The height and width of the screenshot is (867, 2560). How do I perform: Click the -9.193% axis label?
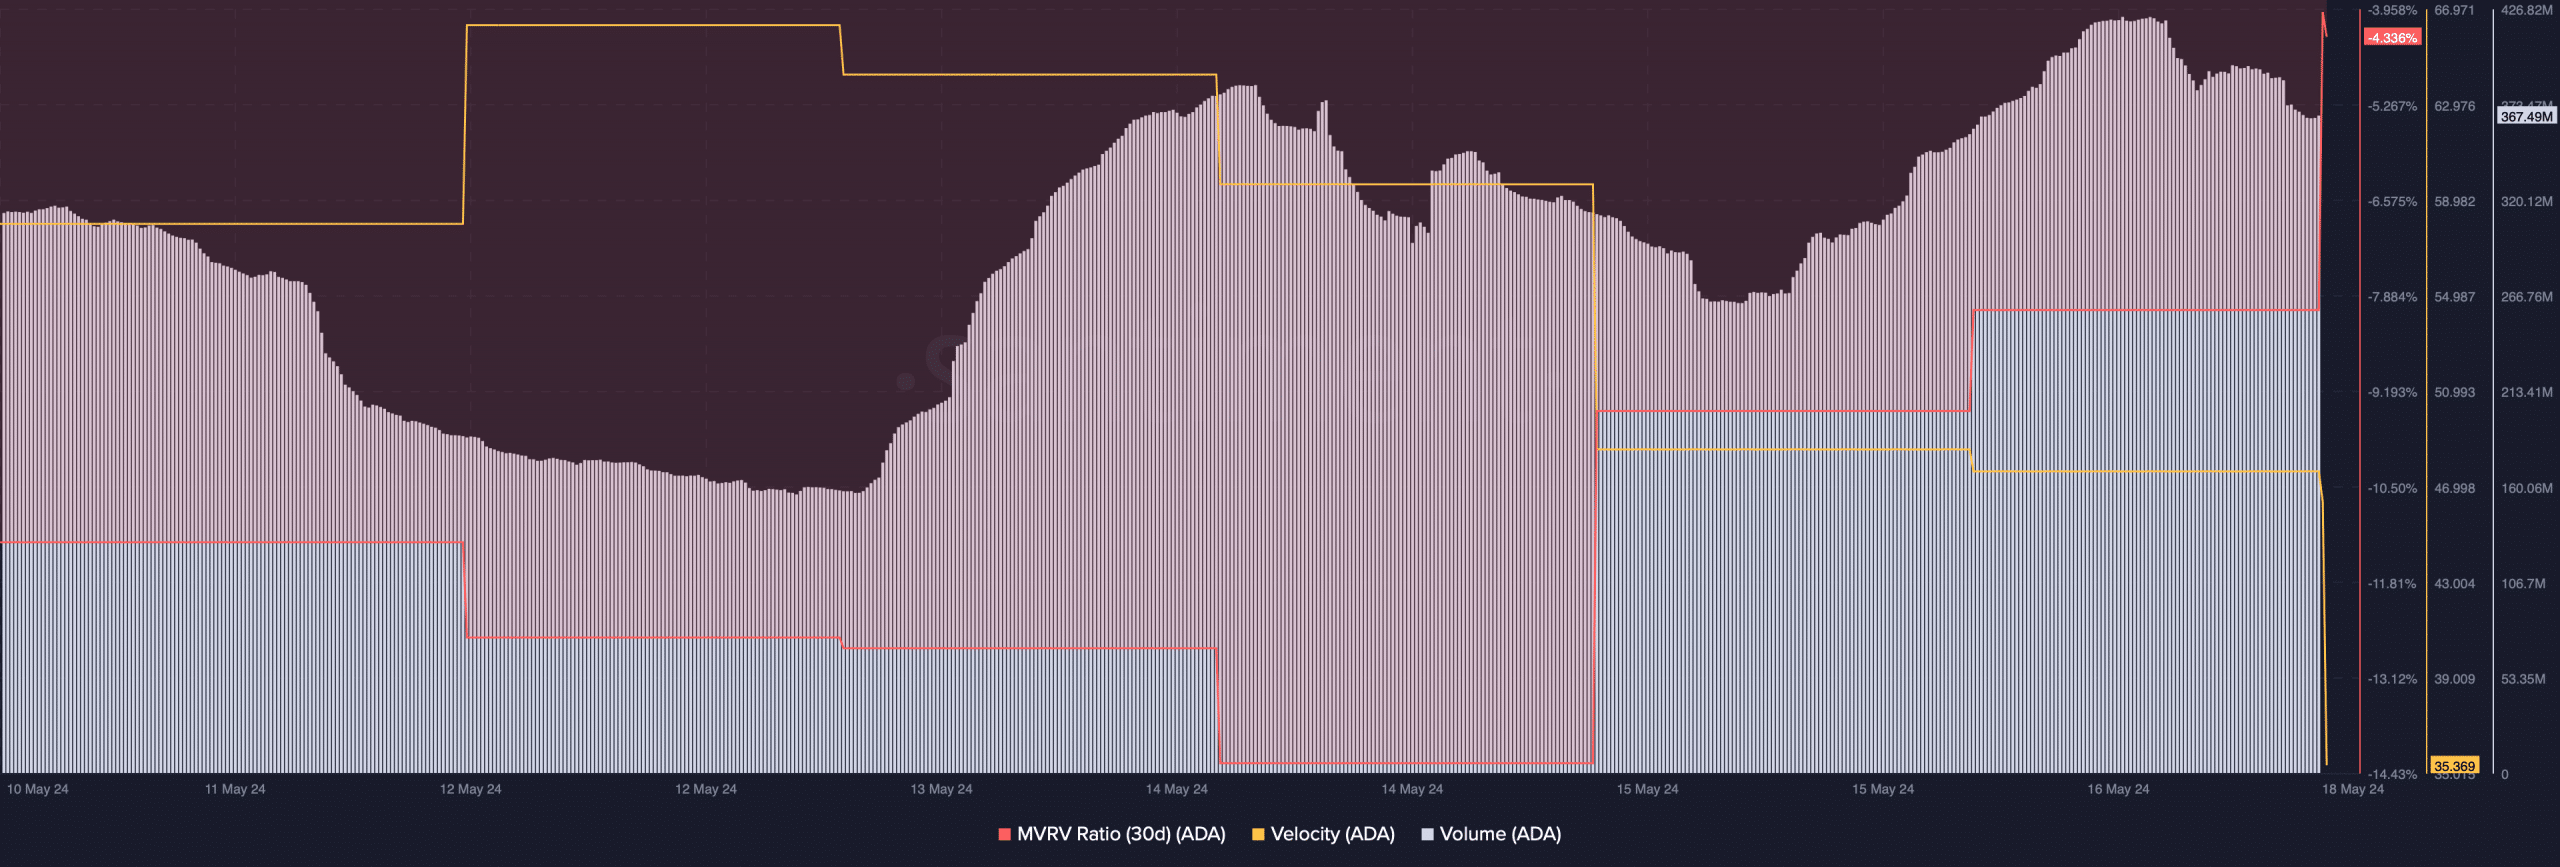point(2392,392)
